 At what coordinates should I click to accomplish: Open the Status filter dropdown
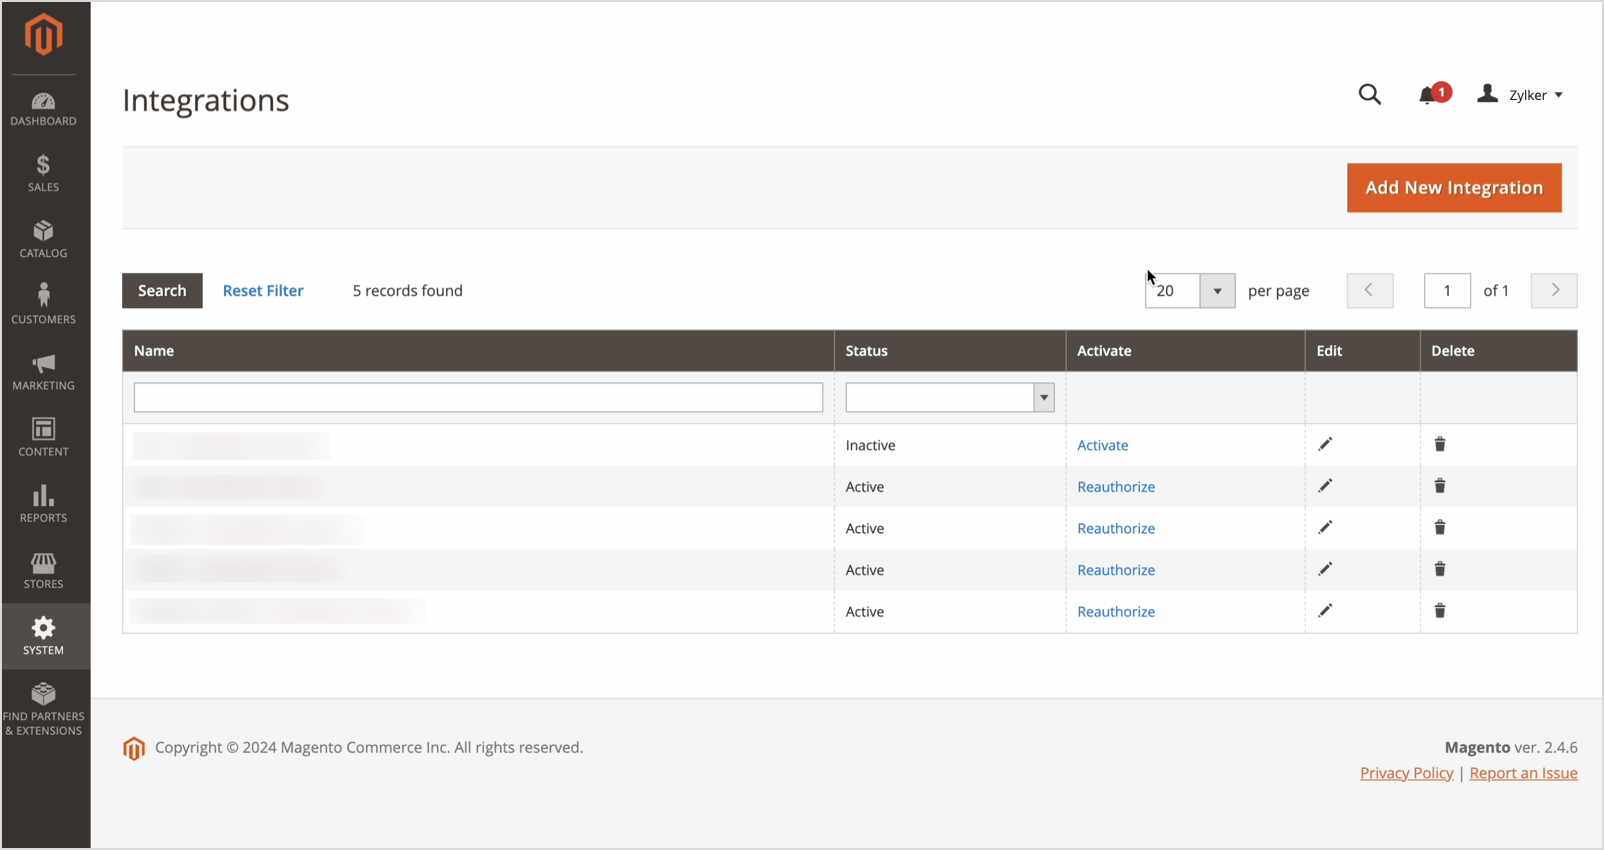[949, 398]
